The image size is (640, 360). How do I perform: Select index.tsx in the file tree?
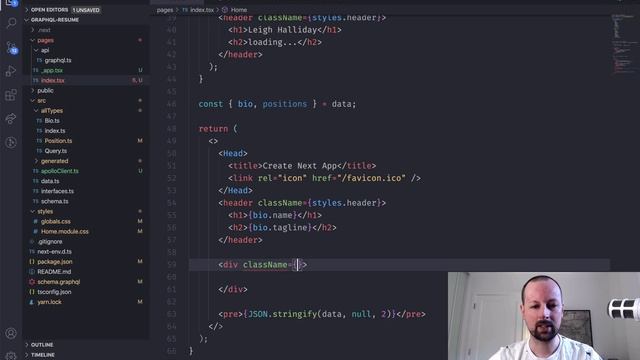[53, 80]
